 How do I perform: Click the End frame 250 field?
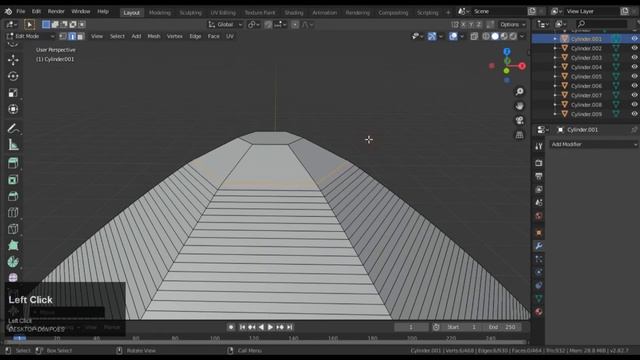click(502, 327)
